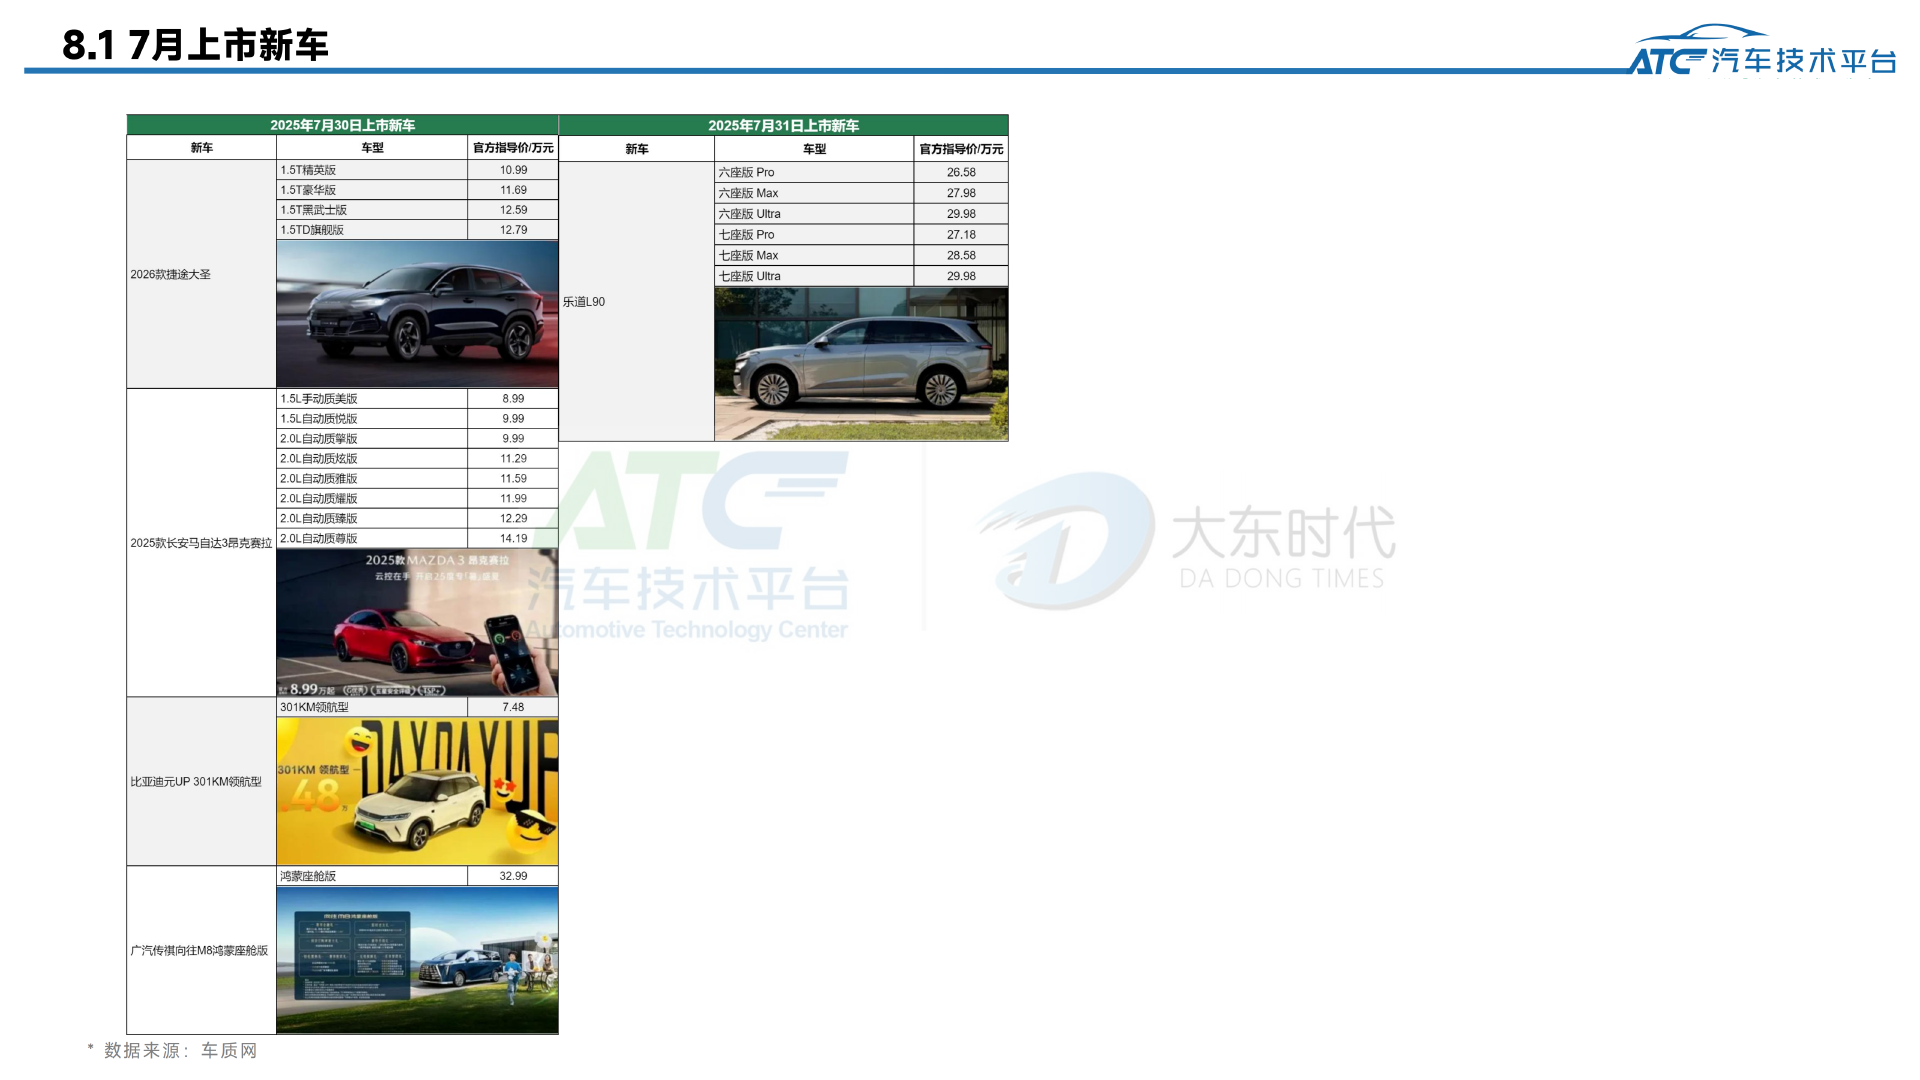Viewport: 1920px width, 1080px height.
Task: Click the 27.98 price cell
Action: pyautogui.click(x=961, y=193)
